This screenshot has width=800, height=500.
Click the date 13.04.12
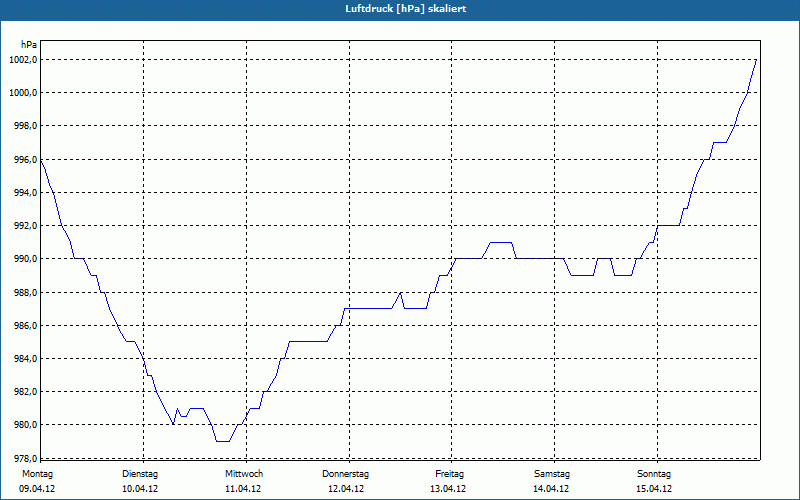(448, 489)
